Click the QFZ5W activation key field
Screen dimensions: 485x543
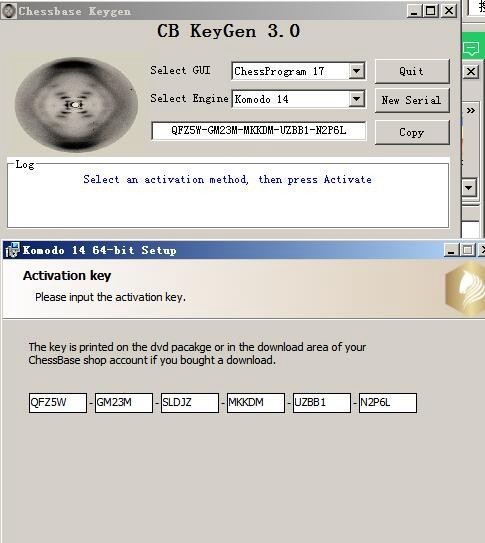(x=58, y=403)
